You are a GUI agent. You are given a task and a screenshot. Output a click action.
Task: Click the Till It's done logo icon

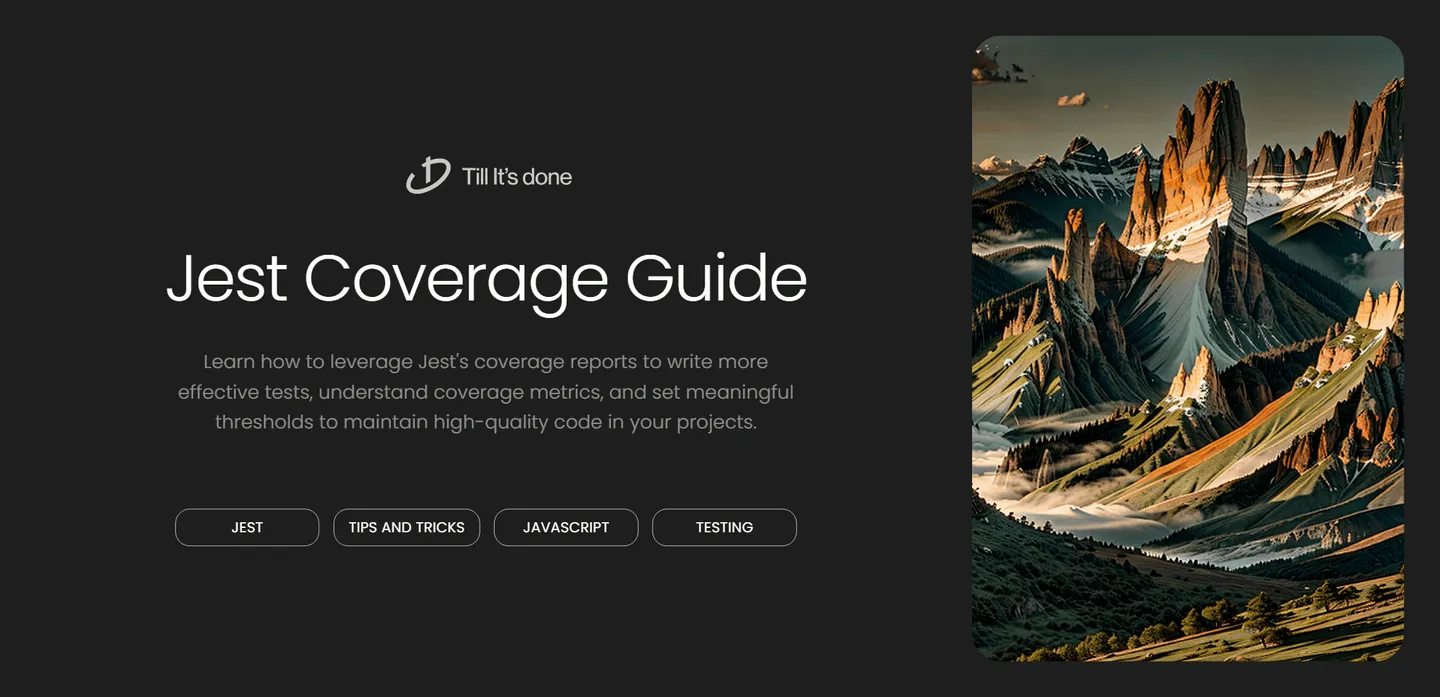point(428,176)
